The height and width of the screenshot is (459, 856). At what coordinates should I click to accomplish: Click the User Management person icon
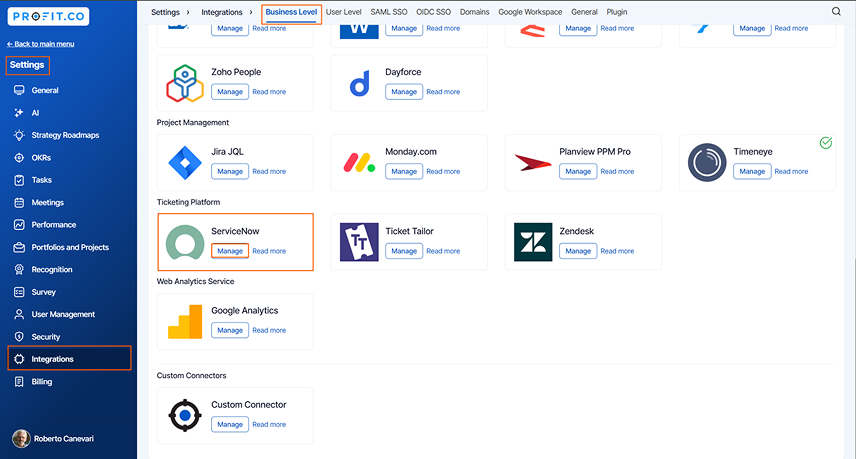click(x=19, y=314)
